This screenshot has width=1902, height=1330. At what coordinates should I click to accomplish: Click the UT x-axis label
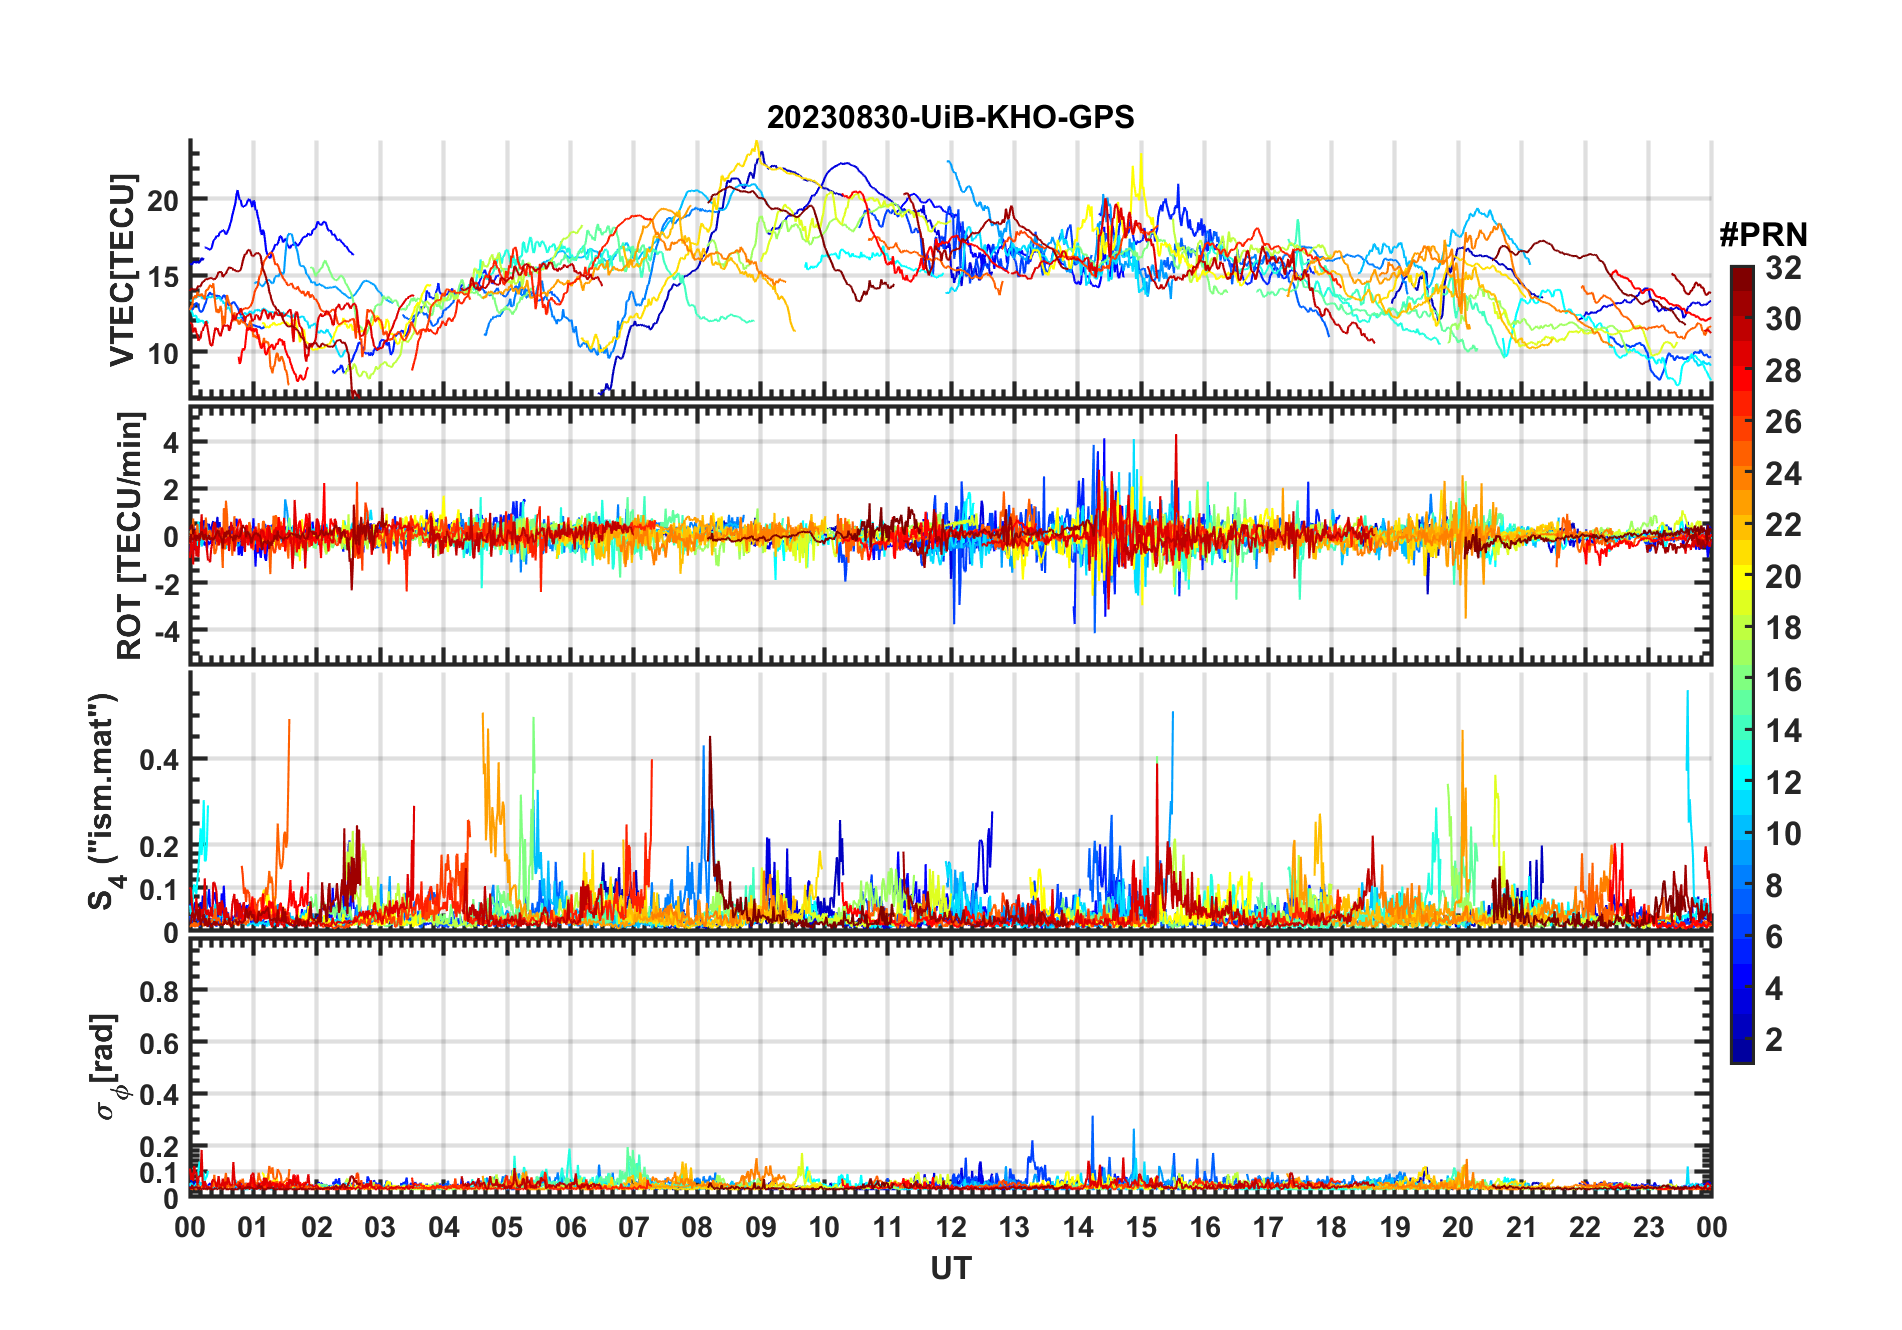point(950,1269)
